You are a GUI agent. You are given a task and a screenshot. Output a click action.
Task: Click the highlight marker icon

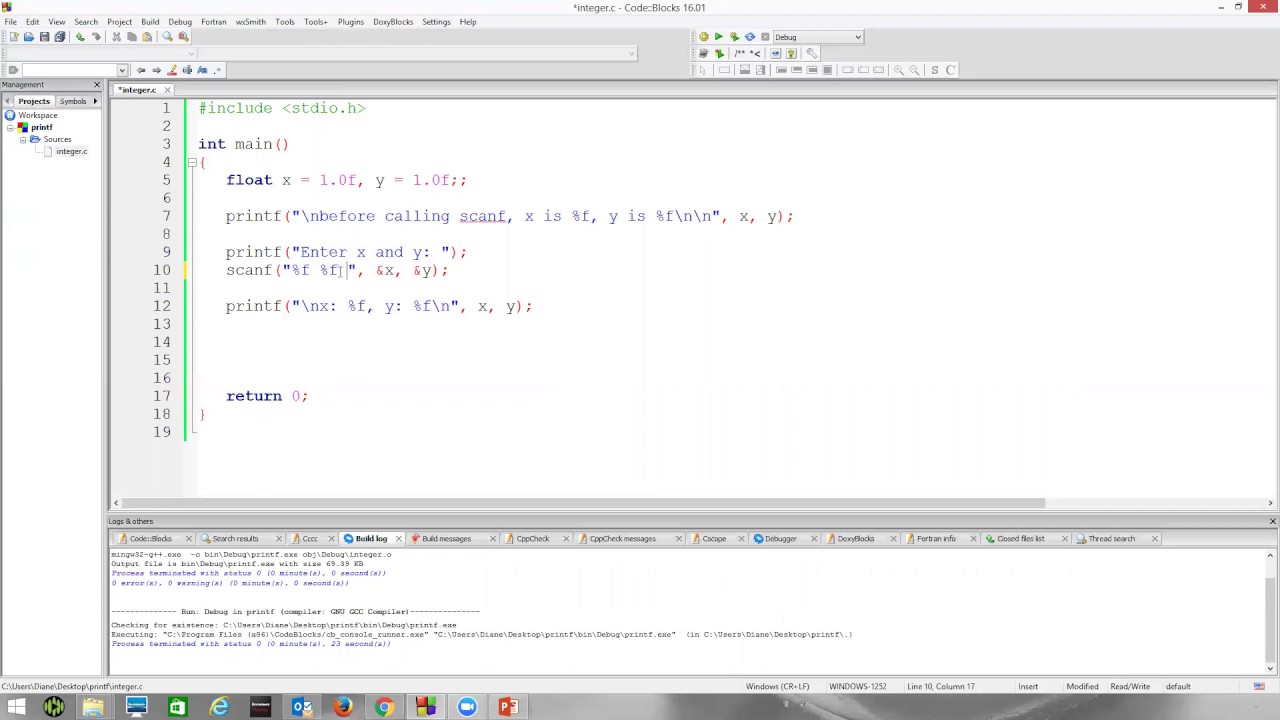(x=172, y=70)
